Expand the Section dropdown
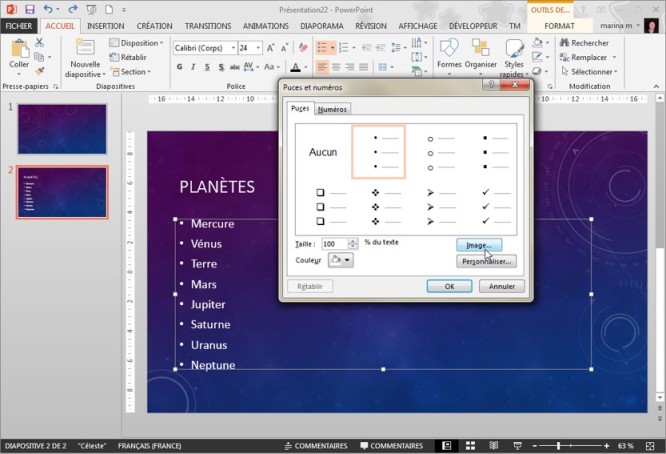 click(x=133, y=72)
